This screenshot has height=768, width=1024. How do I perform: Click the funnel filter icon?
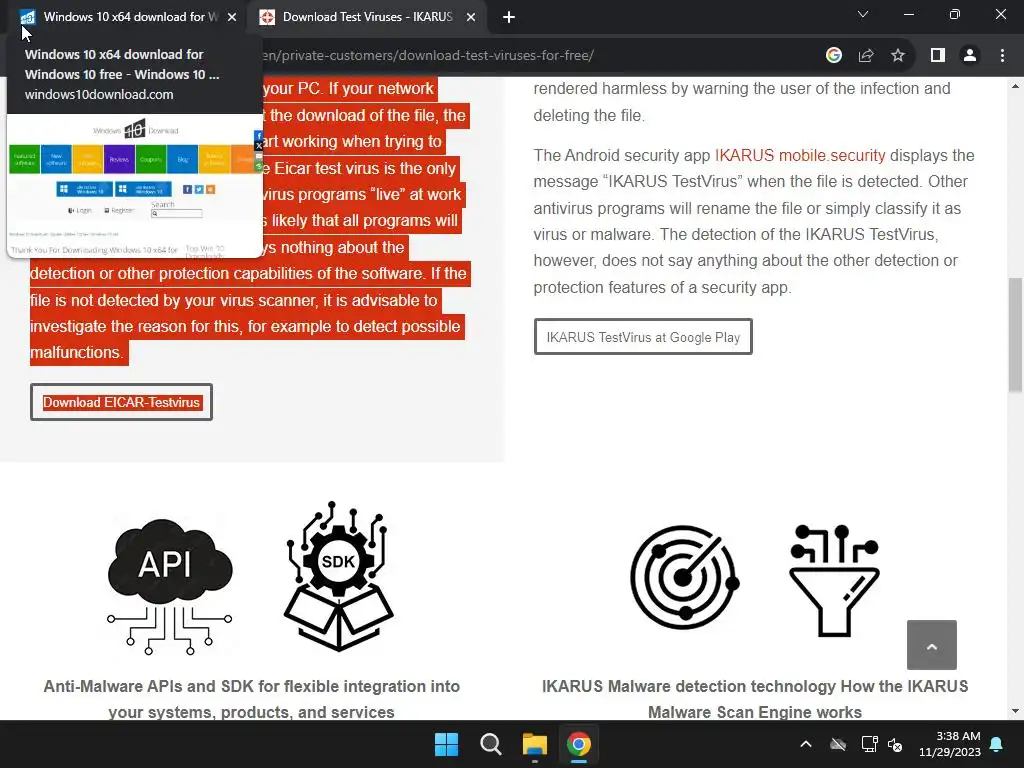coord(835,580)
